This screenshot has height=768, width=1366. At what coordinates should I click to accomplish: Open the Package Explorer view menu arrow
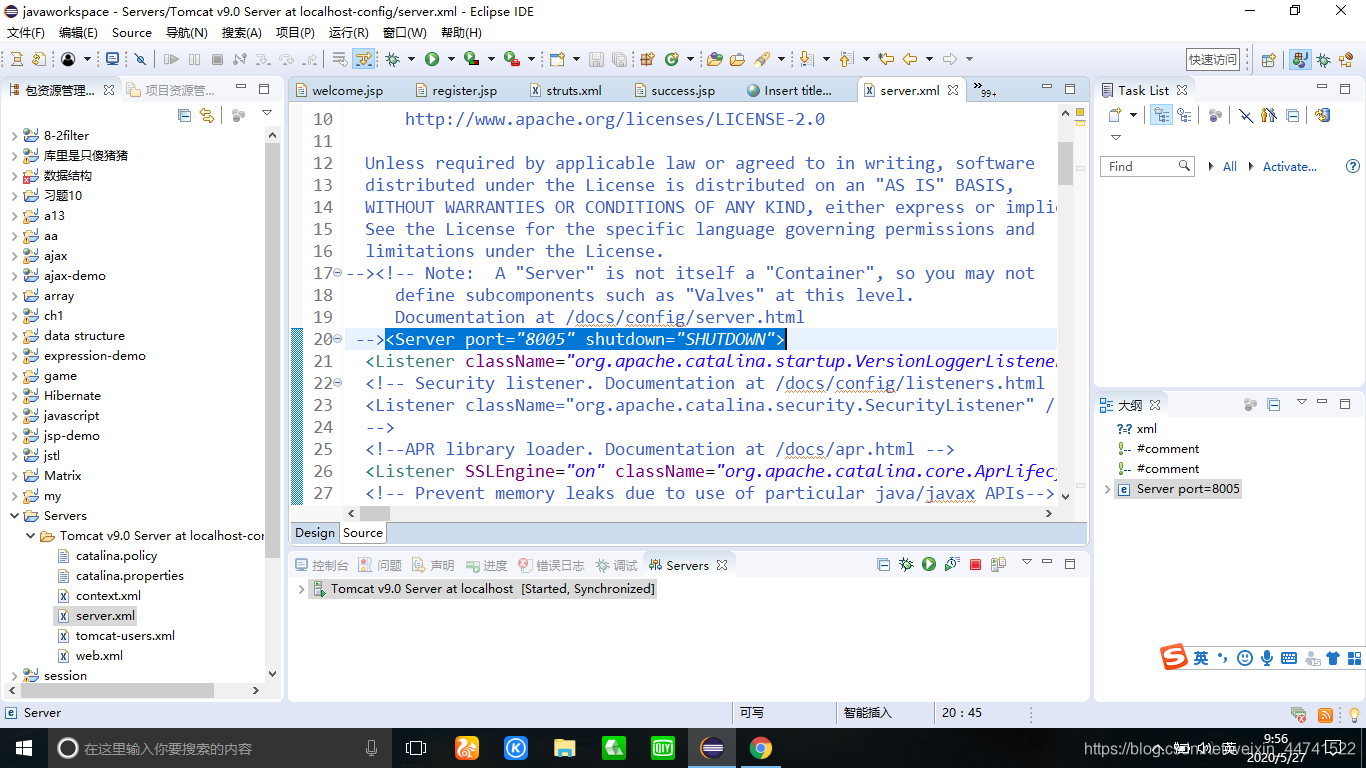(267, 114)
